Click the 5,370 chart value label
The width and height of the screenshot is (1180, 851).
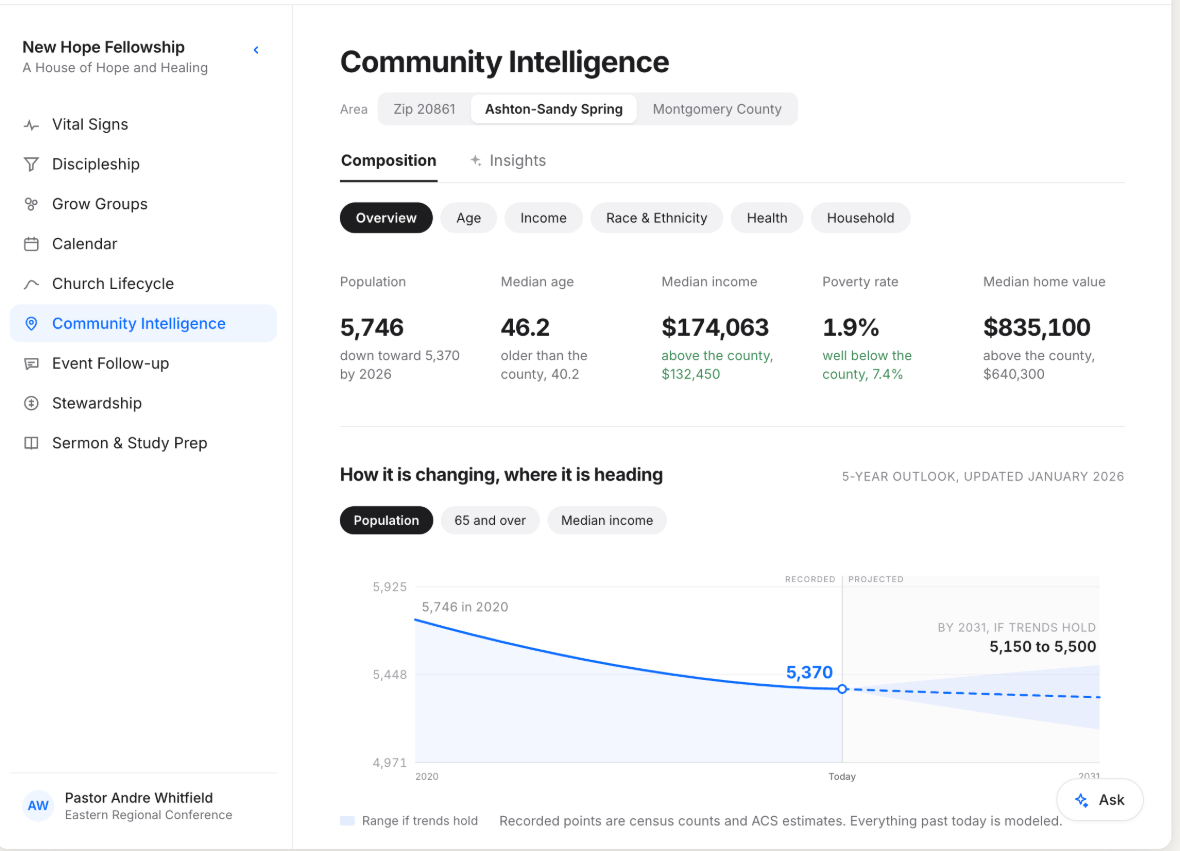(x=809, y=673)
